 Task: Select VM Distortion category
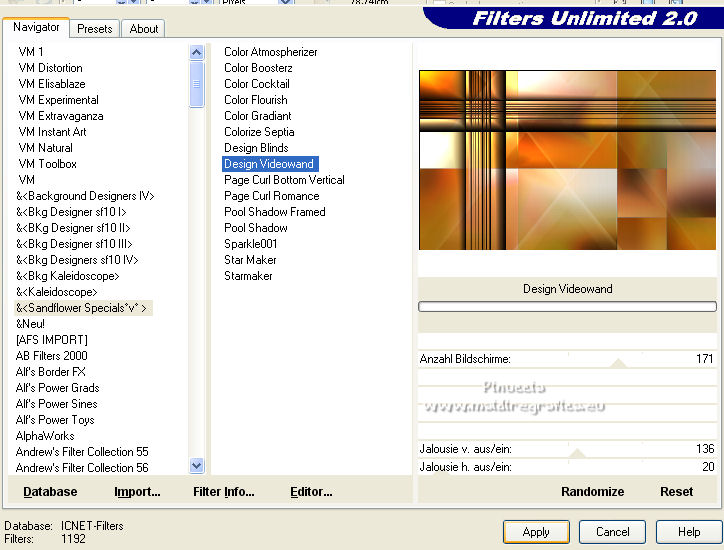point(50,68)
